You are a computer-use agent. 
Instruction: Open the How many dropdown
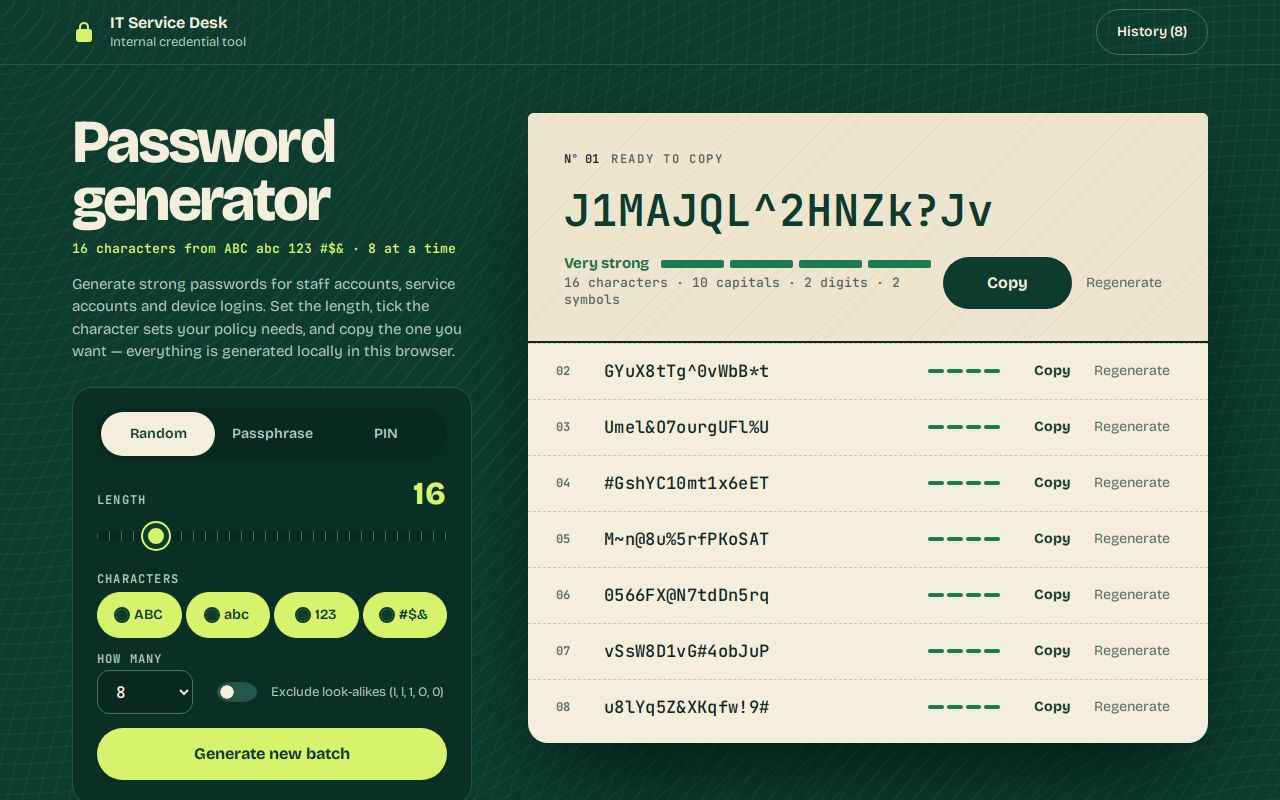(145, 692)
